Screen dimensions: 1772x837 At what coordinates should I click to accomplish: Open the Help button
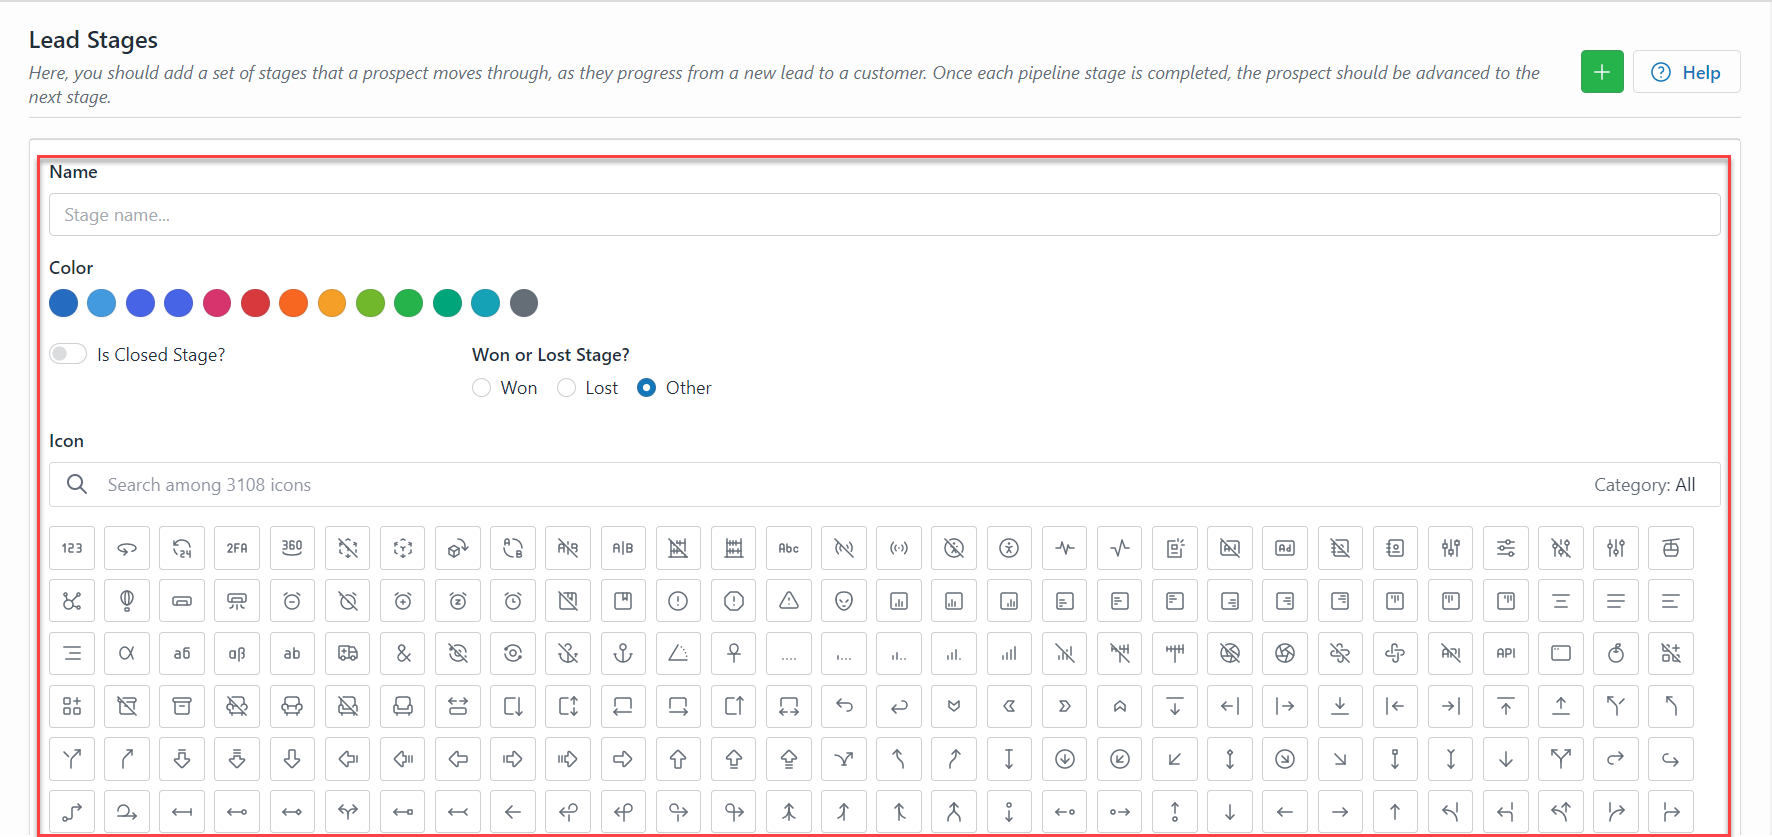tap(1686, 72)
